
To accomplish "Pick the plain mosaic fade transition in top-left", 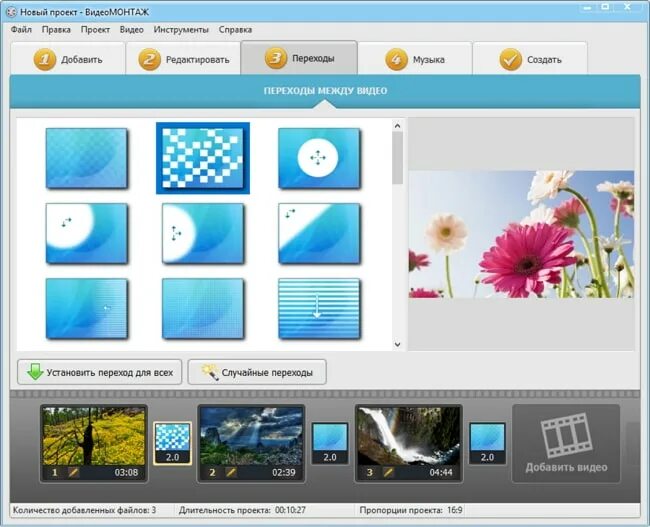I will tap(87, 158).
